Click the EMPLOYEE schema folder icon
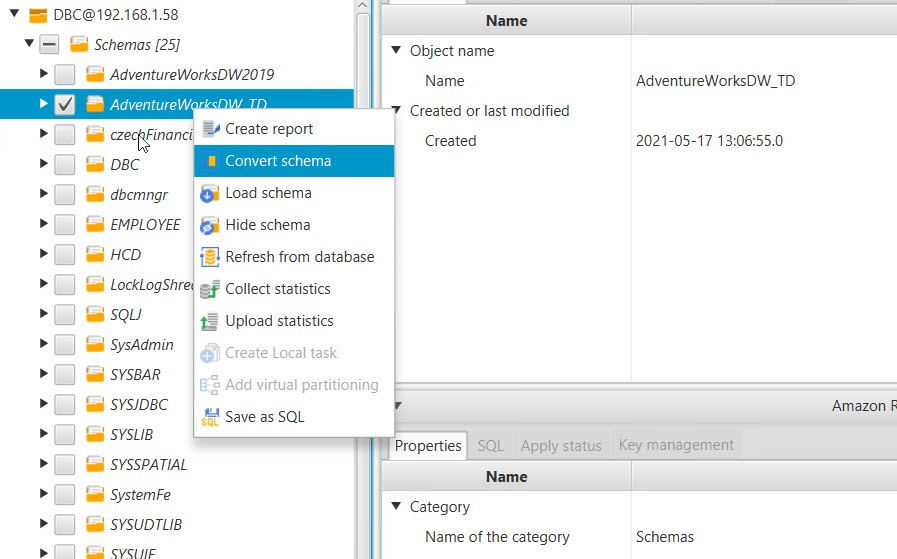This screenshot has height=559, width=897. [94, 224]
